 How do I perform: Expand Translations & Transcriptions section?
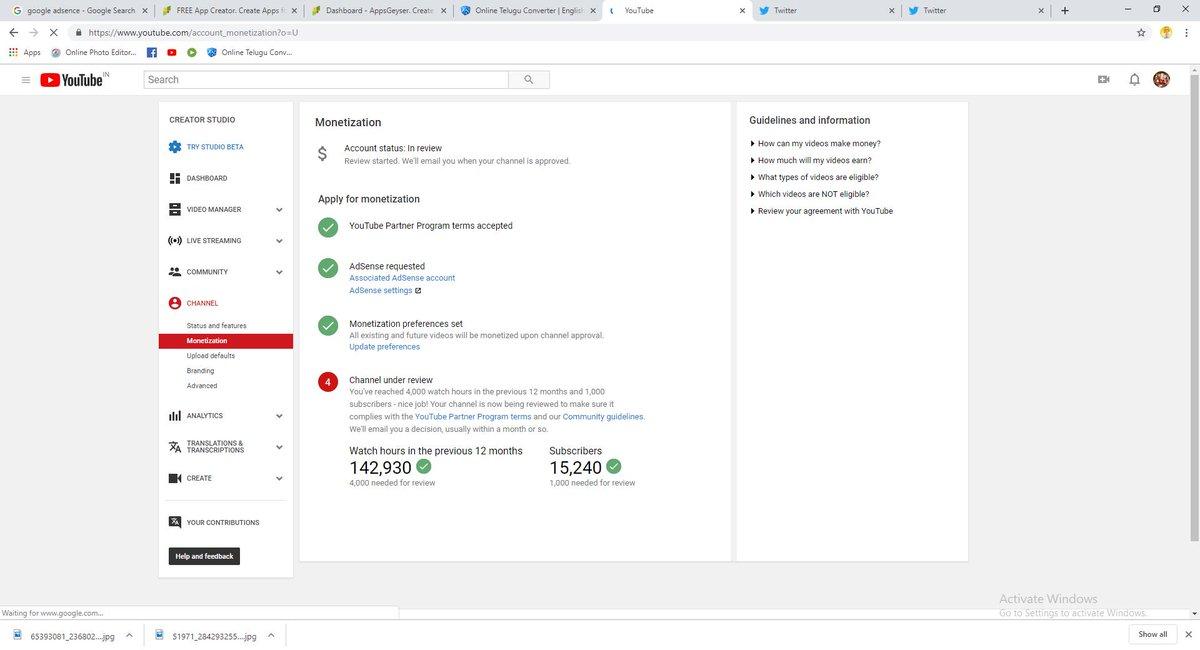click(279, 447)
